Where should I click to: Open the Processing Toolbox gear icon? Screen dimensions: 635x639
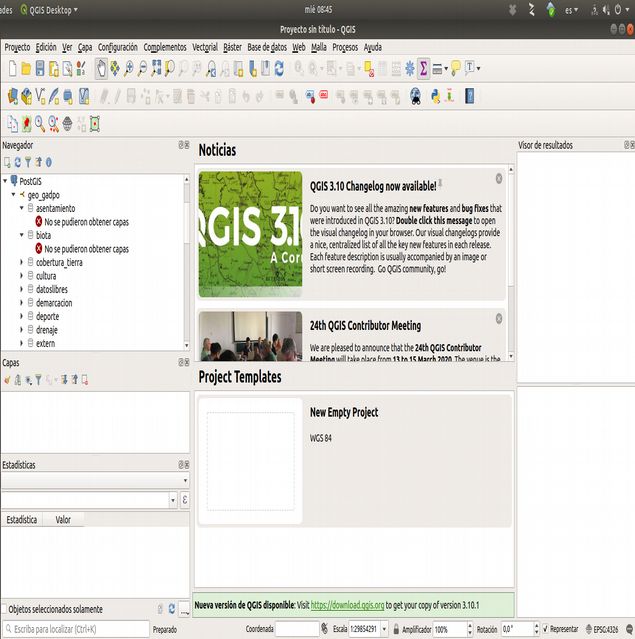tap(410, 68)
